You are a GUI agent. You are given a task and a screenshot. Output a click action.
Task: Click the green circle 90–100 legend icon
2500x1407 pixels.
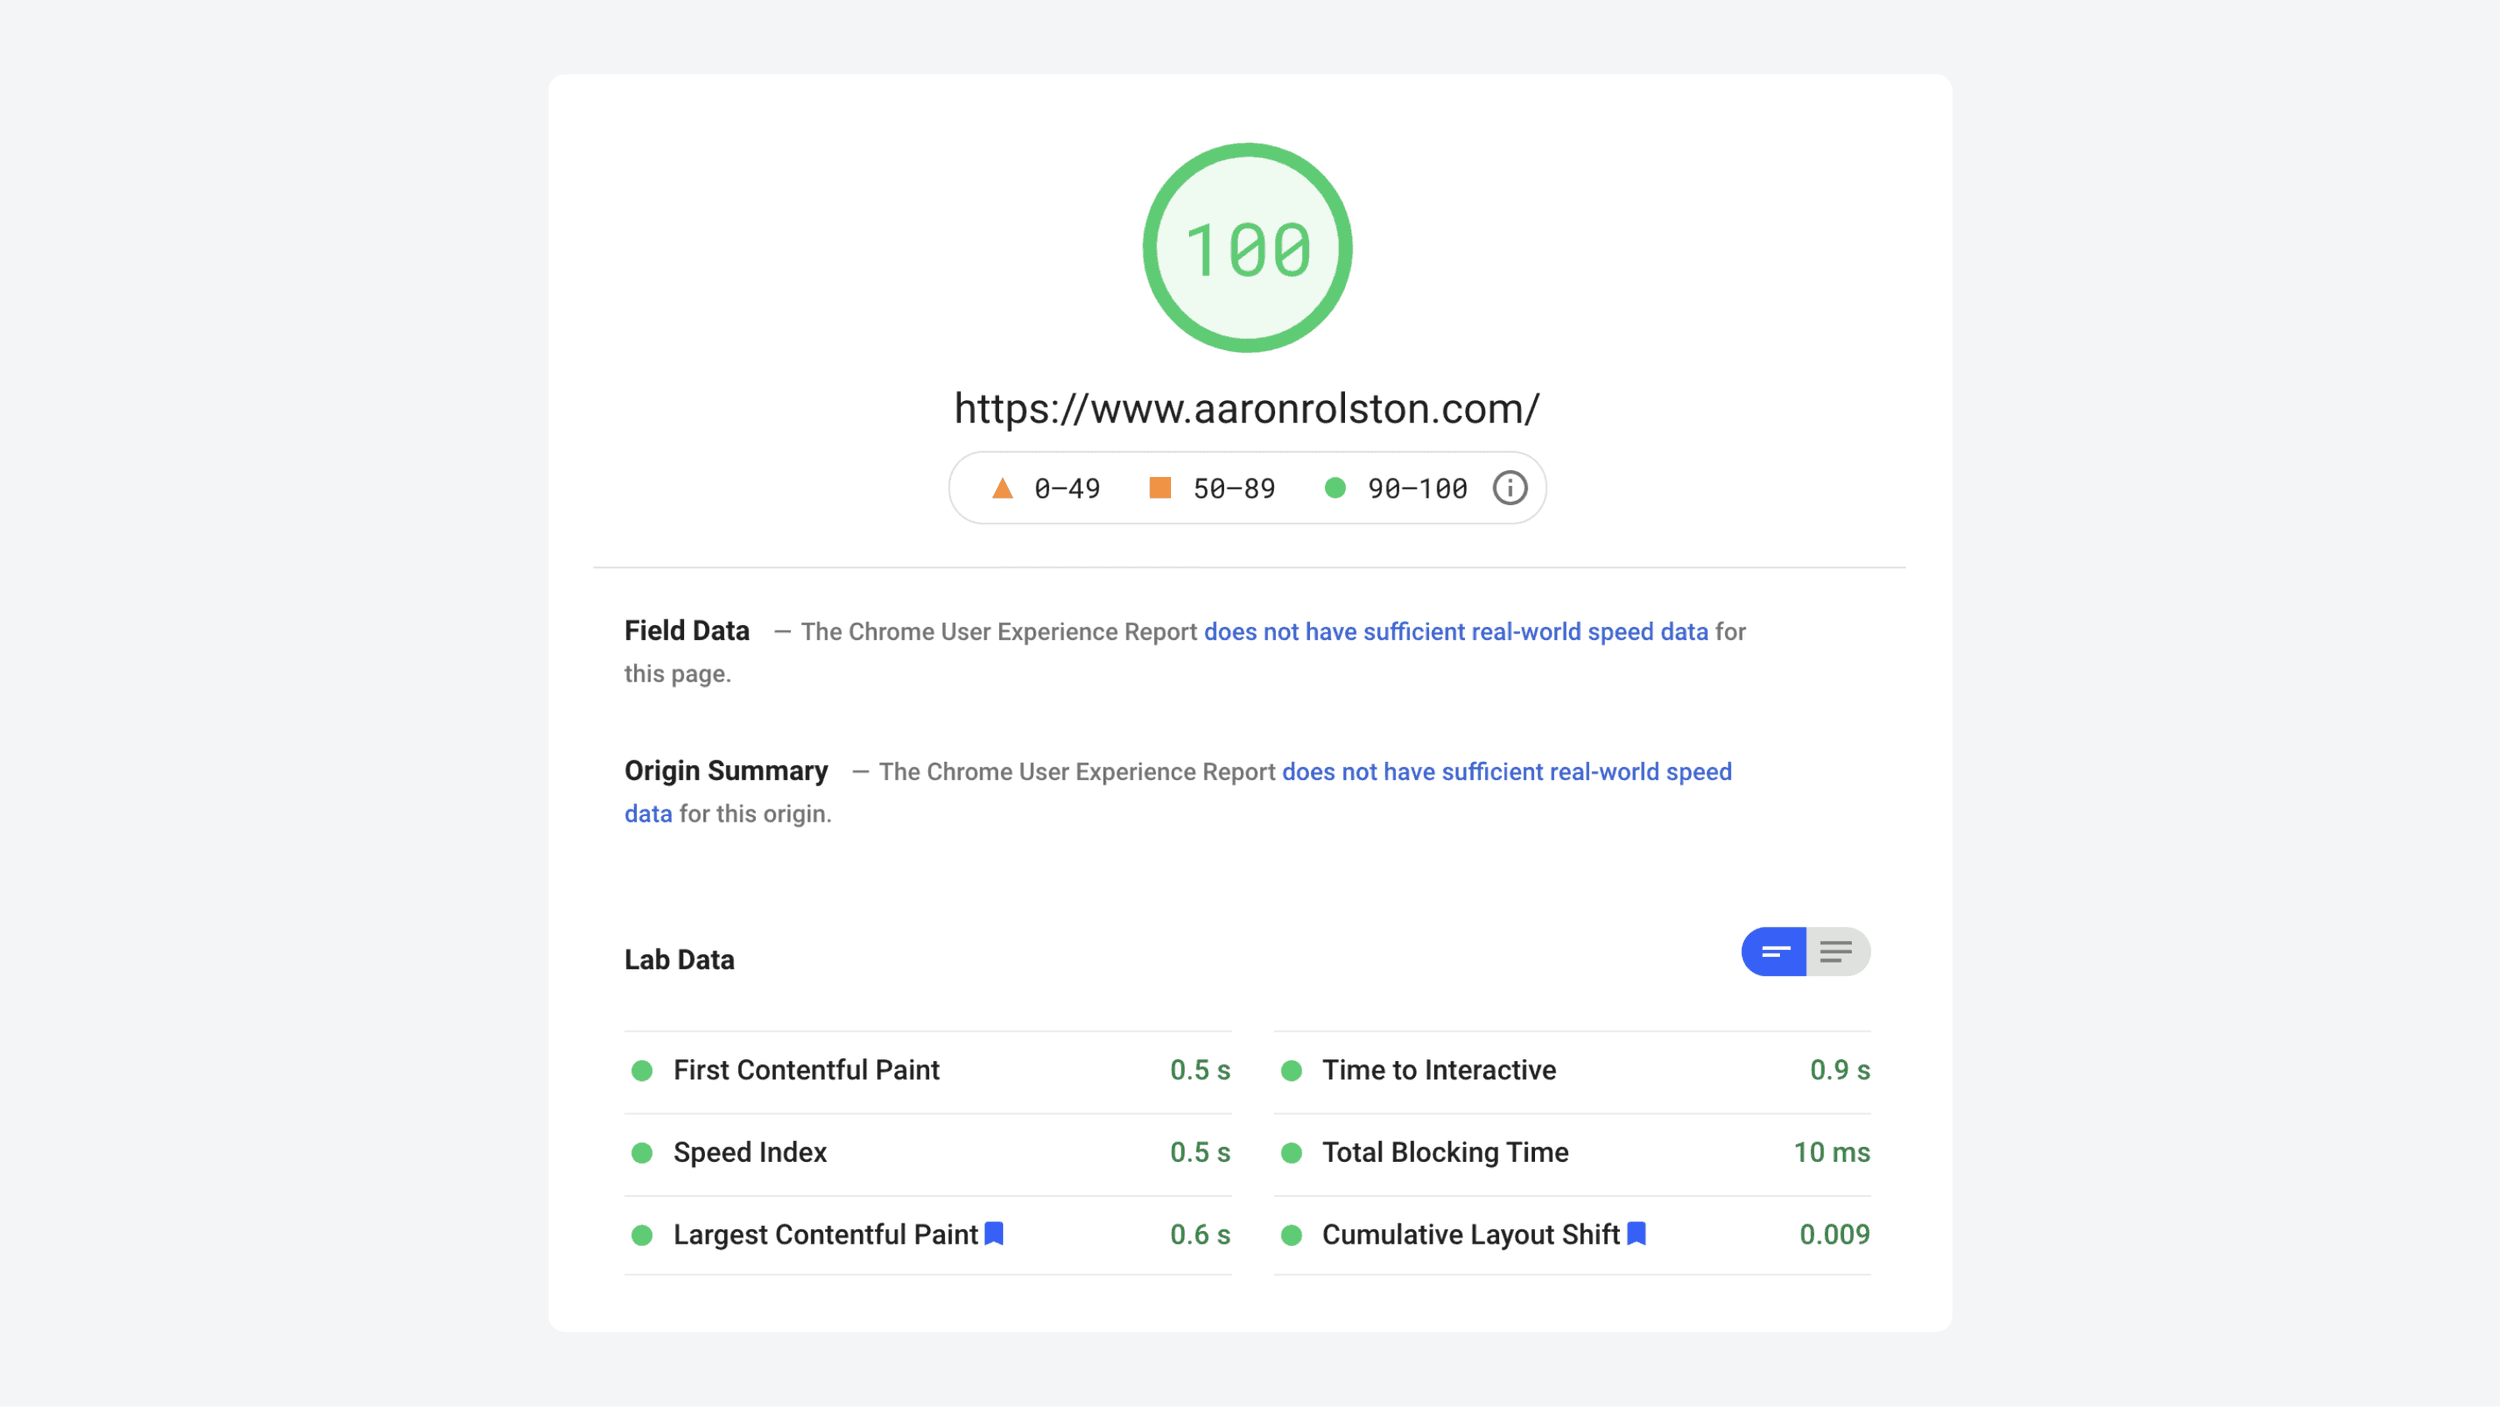coord(1335,488)
